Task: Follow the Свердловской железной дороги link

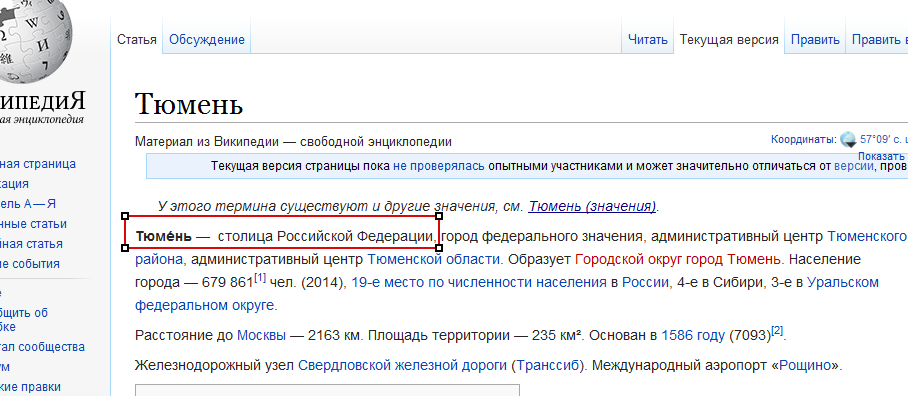Action: (x=402, y=365)
